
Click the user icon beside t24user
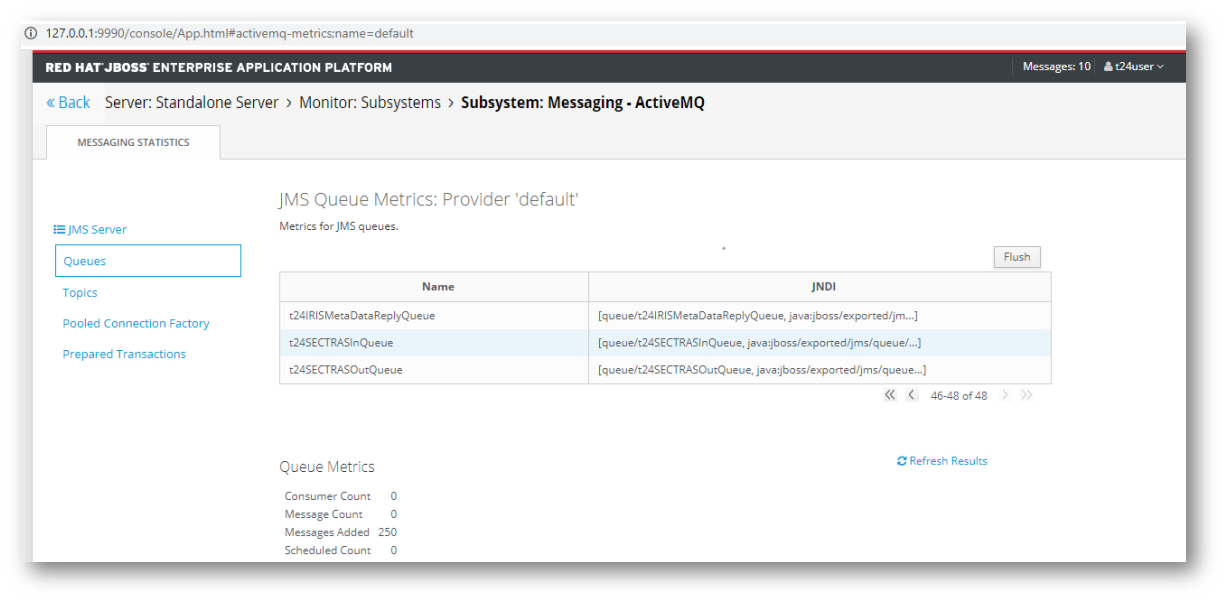pyautogui.click(x=1108, y=67)
